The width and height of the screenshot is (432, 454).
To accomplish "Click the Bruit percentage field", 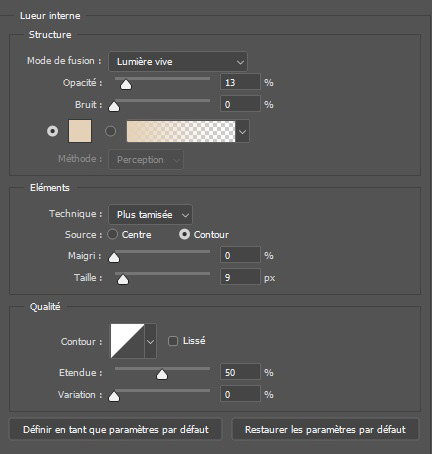I will [240, 104].
